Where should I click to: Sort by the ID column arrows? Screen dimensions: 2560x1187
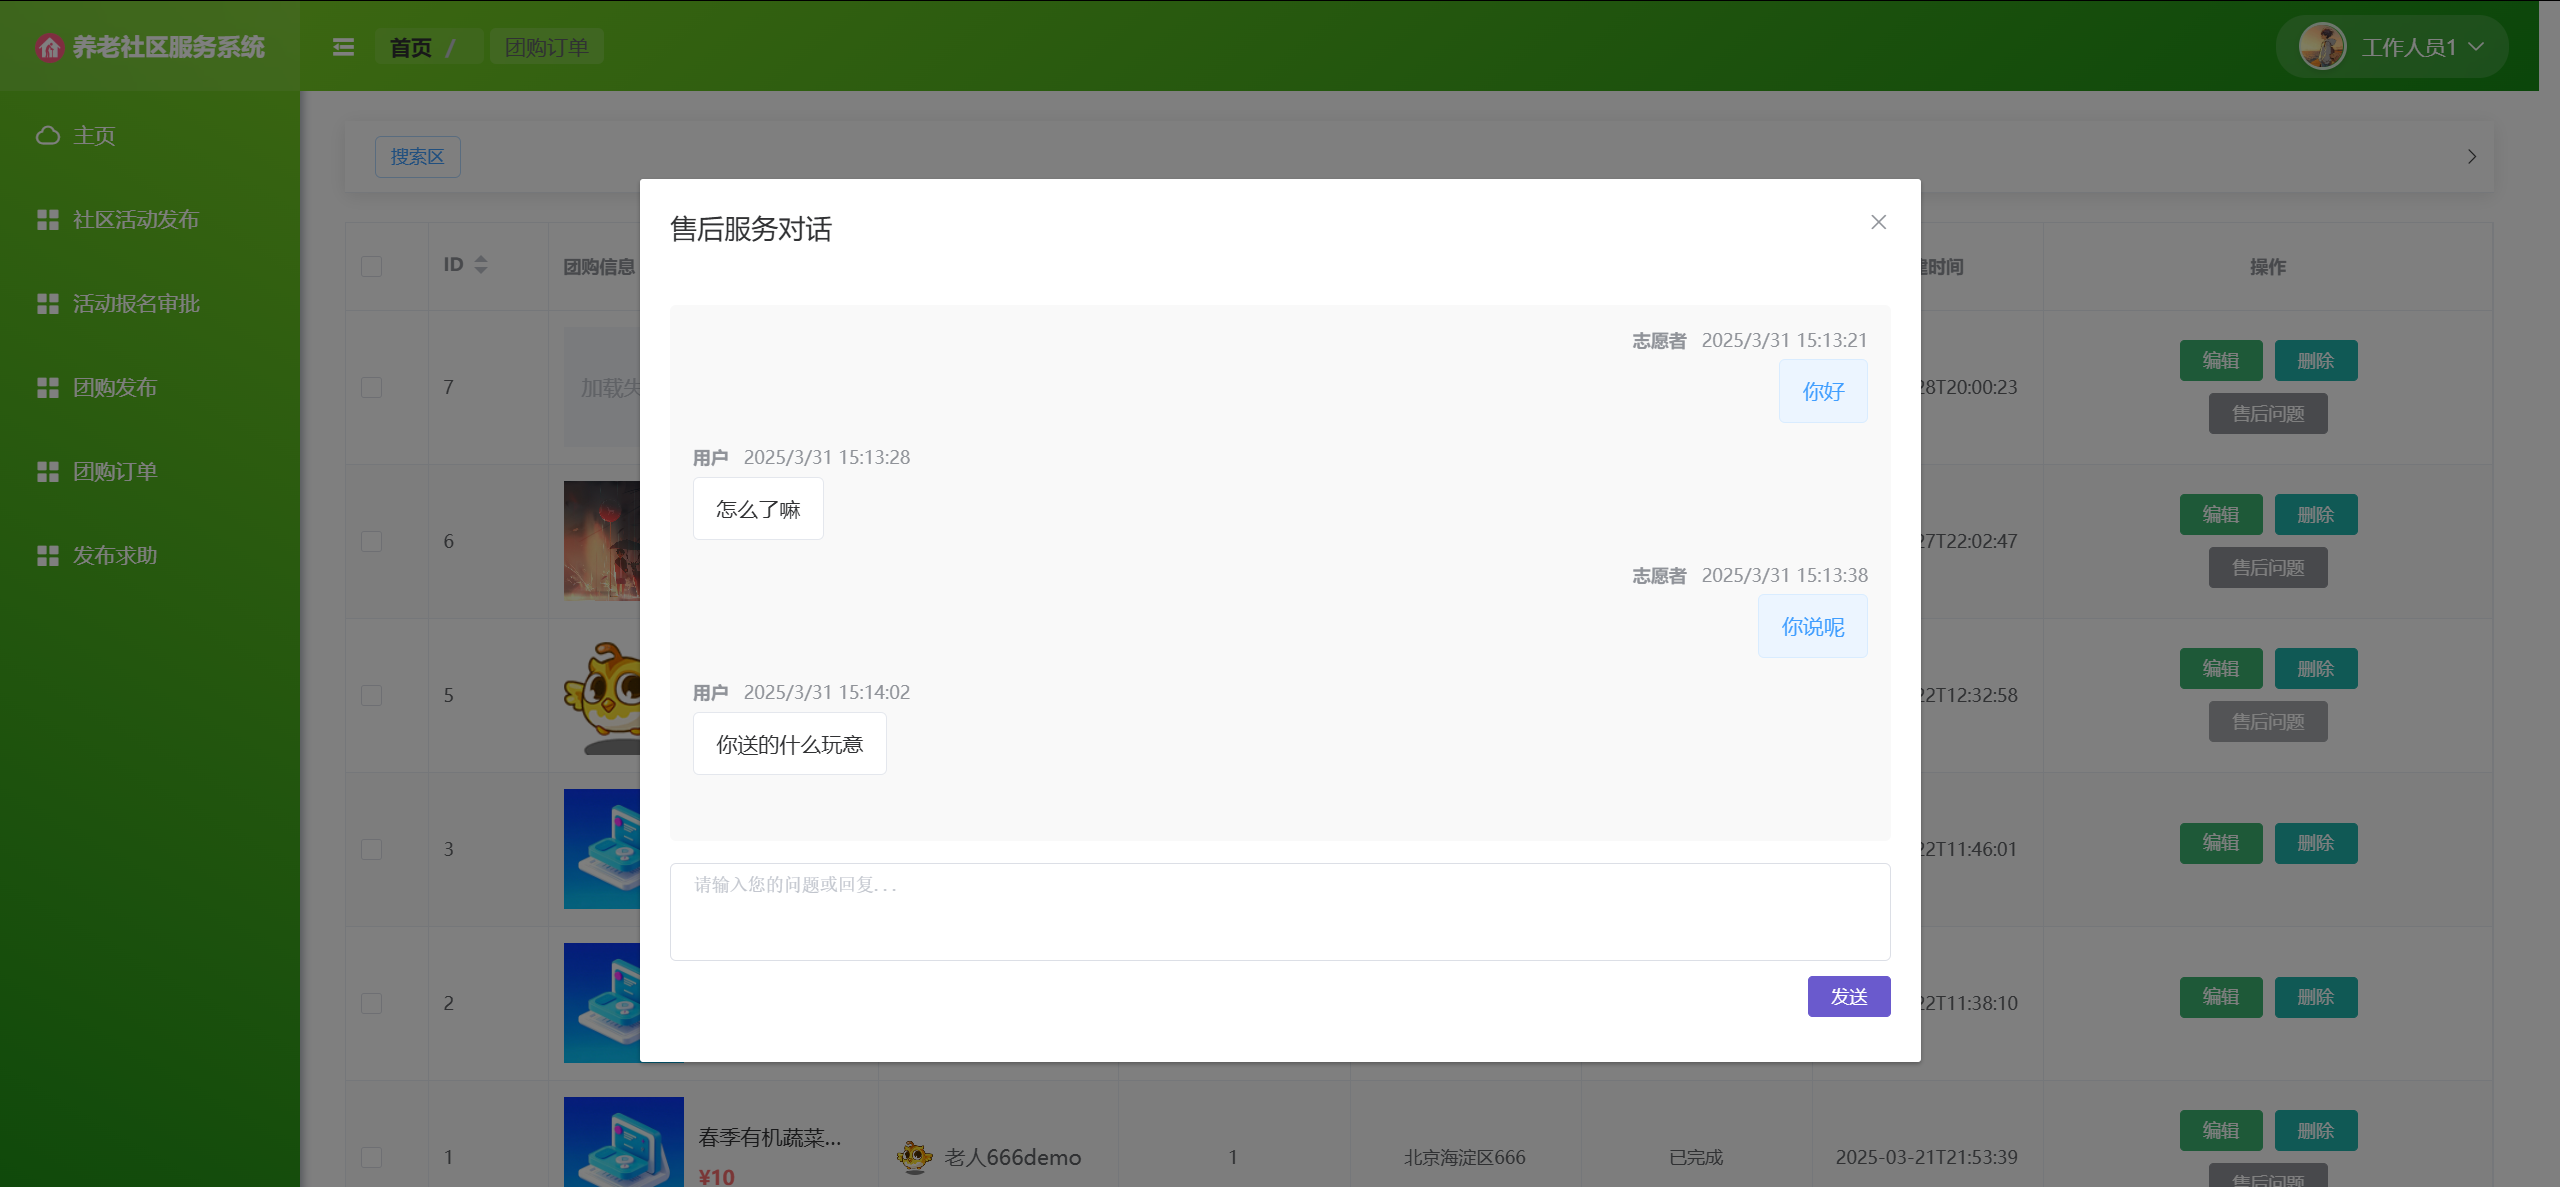pyautogui.click(x=481, y=265)
